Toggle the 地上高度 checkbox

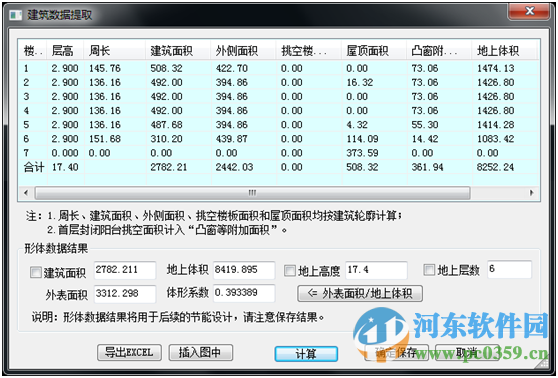click(290, 270)
